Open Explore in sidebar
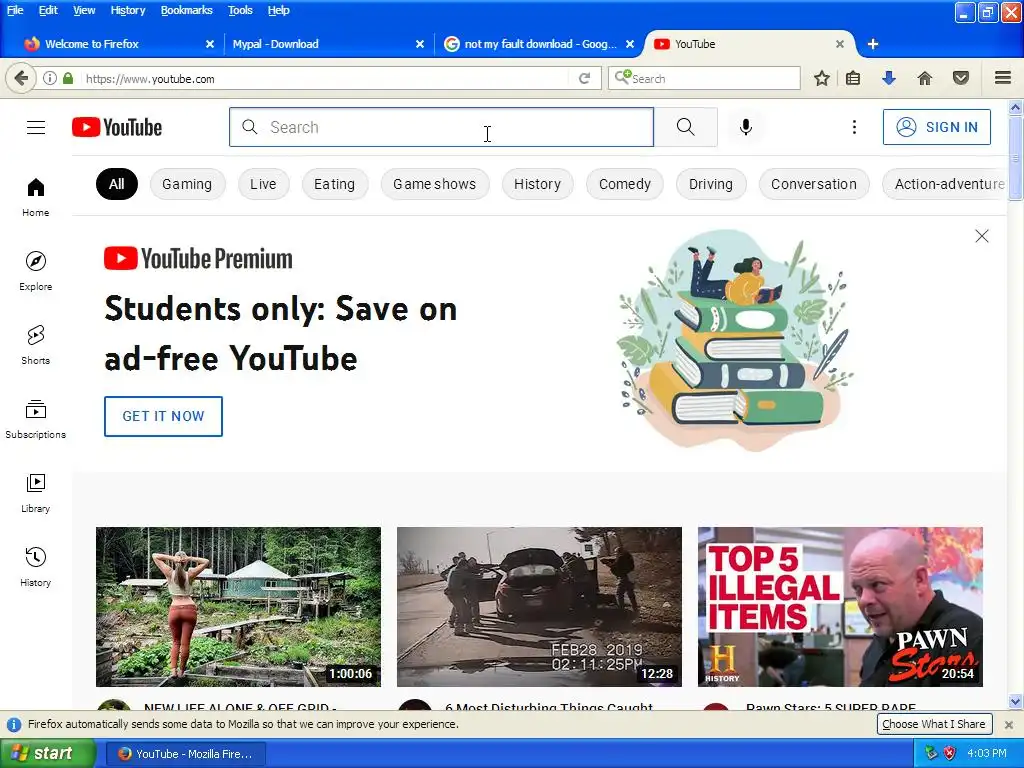1024x768 pixels. click(36, 271)
